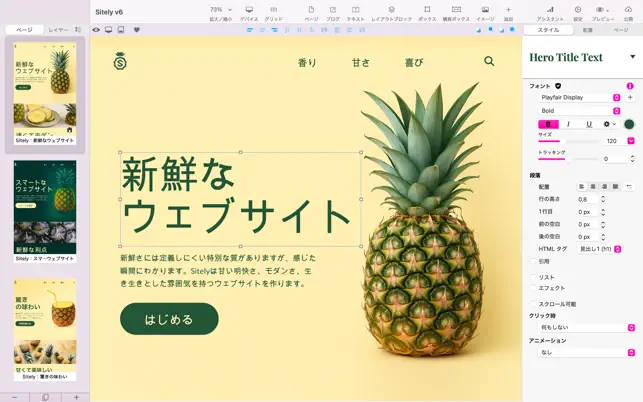
Task: Switch to the ページ tab in left sidebar
Action: pos(25,30)
